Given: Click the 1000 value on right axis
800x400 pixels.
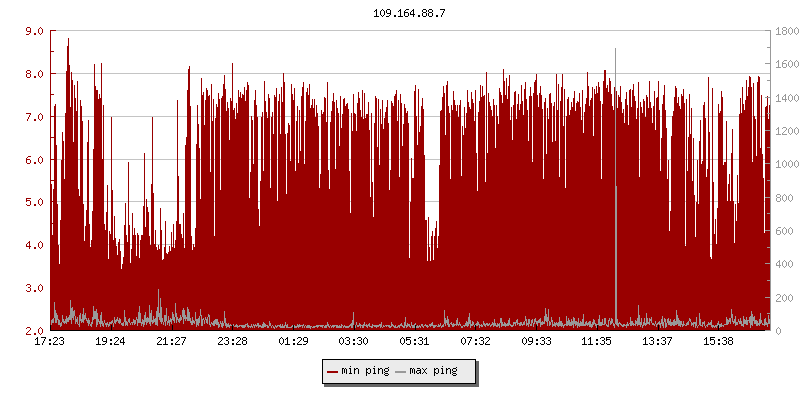Looking at the screenshot, I should click(785, 164).
